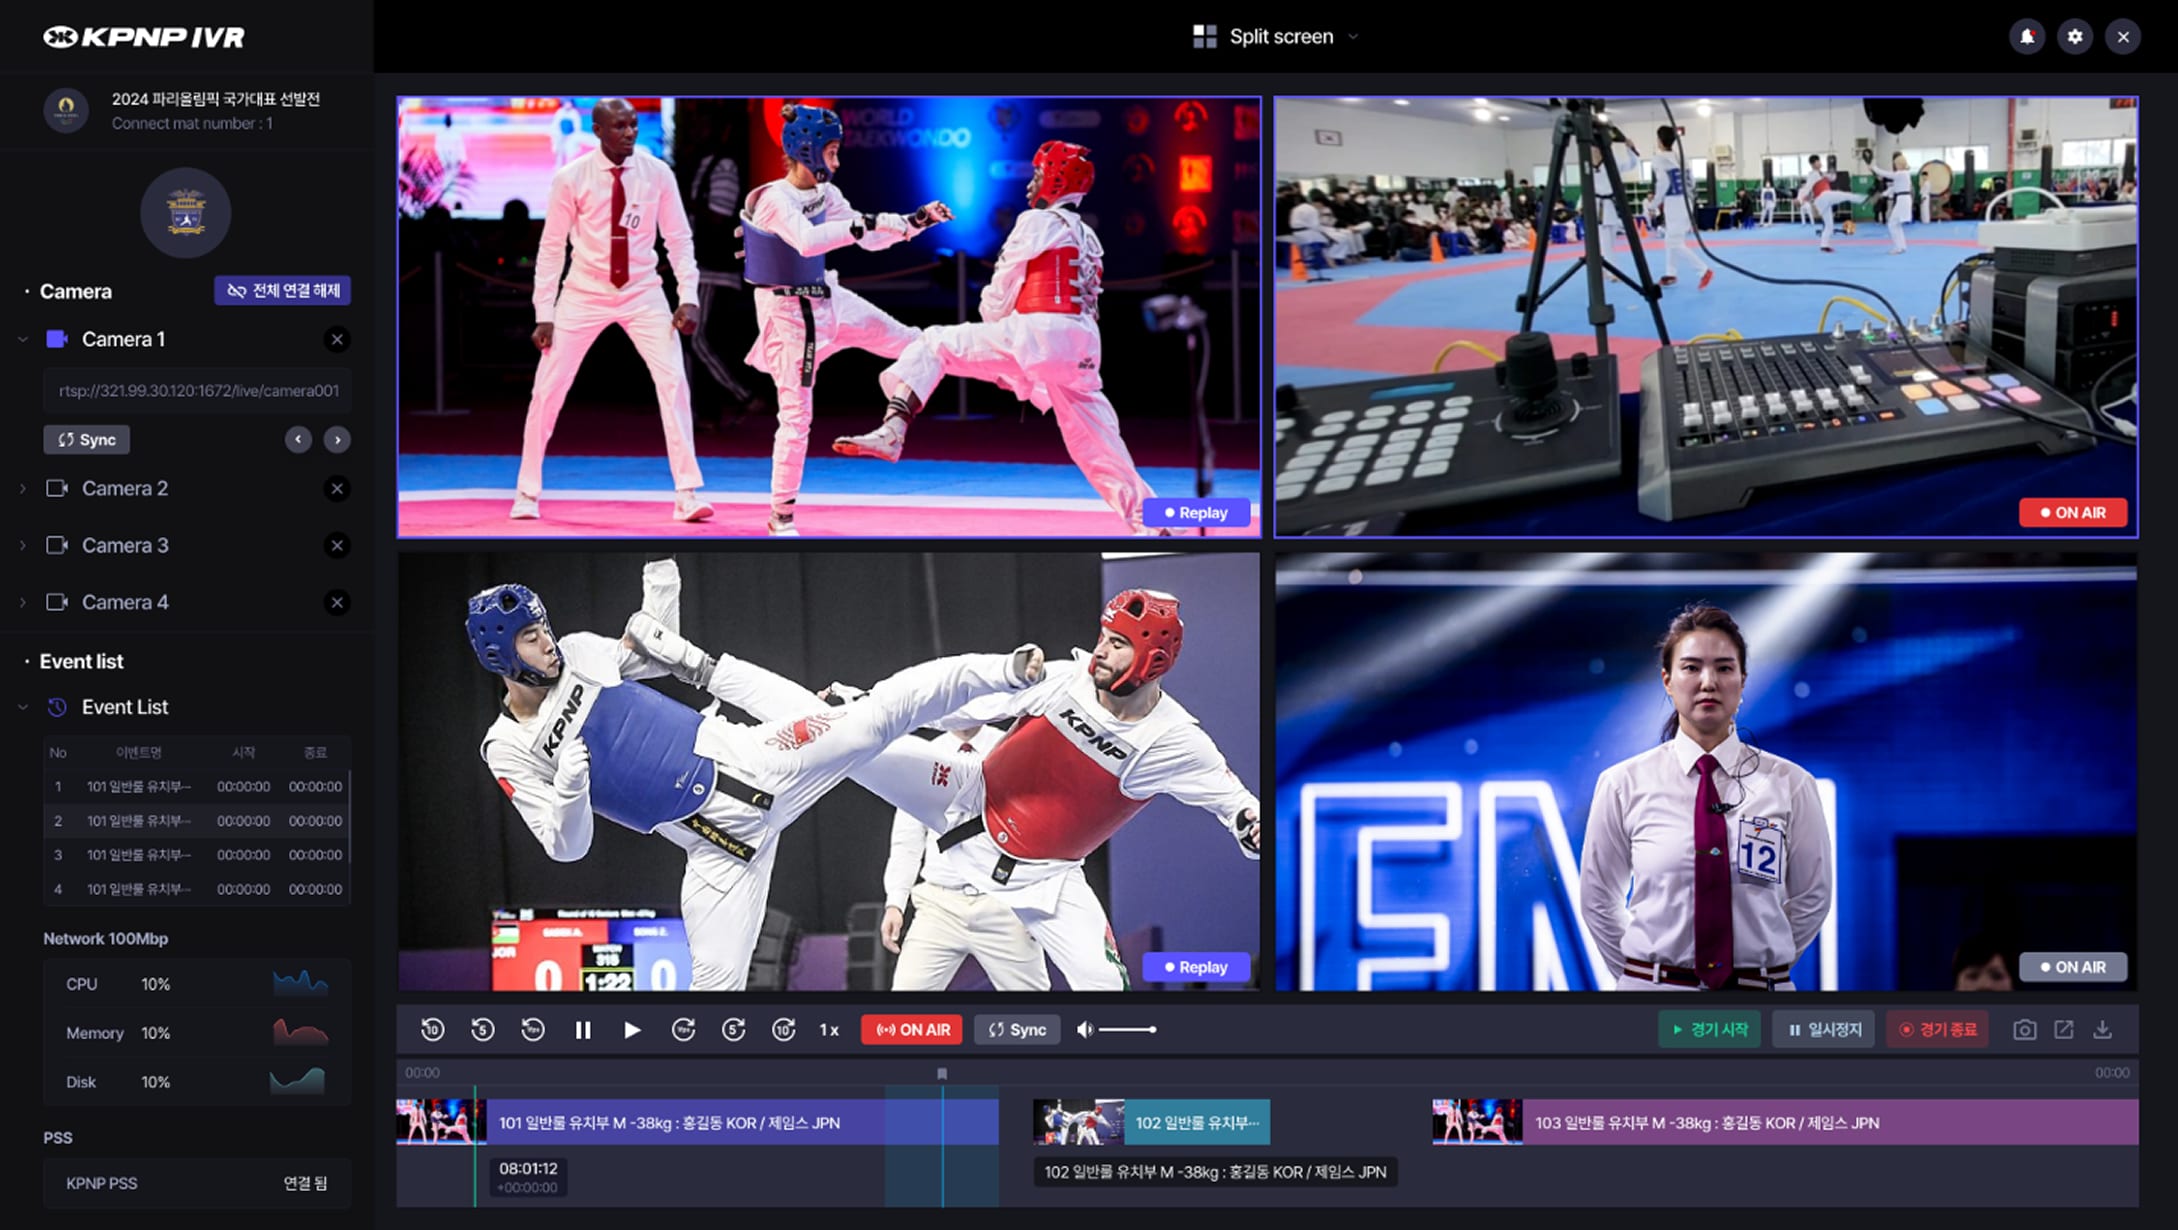The height and width of the screenshot is (1230, 2178).
Task: Take a snapshot with camera icon
Action: pos(2024,1029)
